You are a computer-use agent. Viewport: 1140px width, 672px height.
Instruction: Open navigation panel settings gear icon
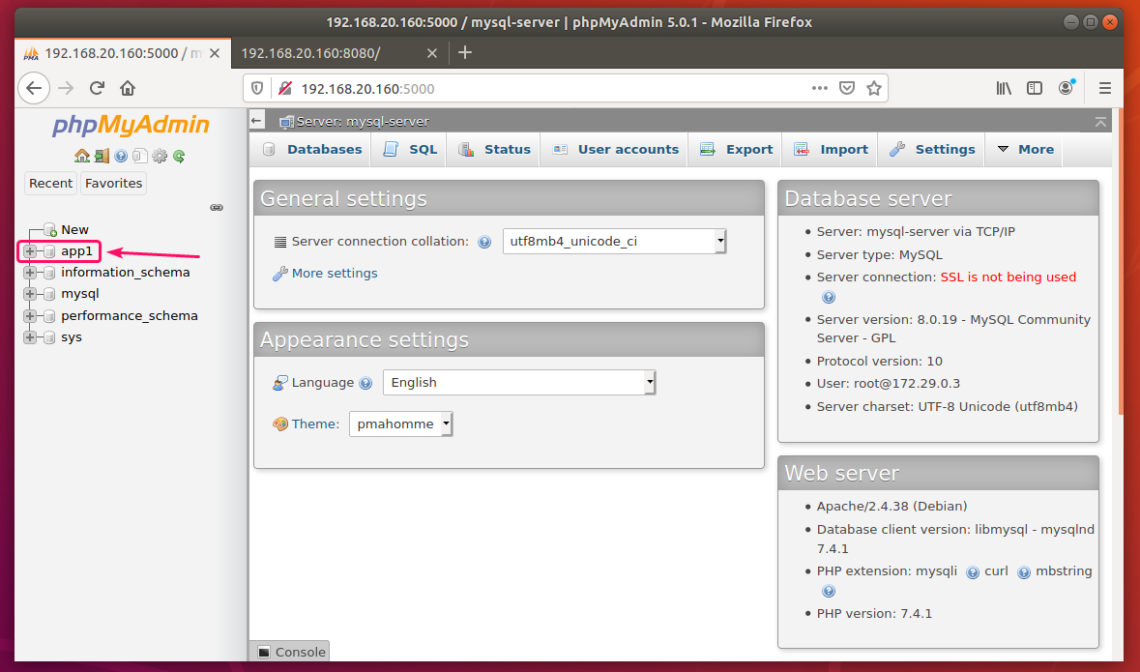click(x=159, y=156)
